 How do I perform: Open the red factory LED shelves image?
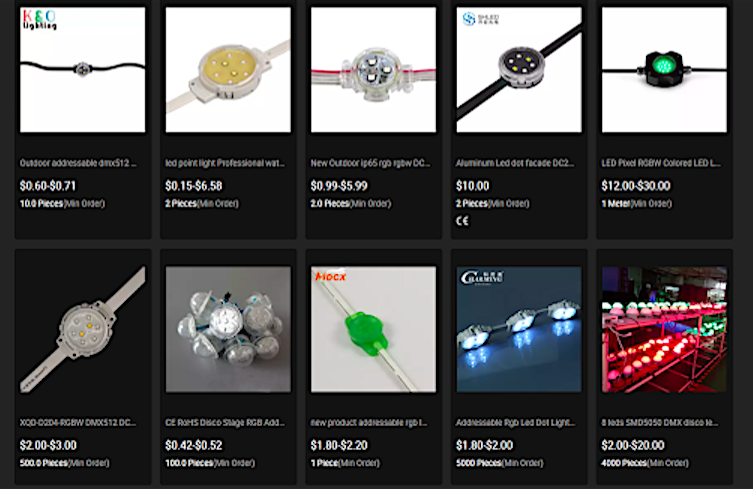tap(664, 330)
